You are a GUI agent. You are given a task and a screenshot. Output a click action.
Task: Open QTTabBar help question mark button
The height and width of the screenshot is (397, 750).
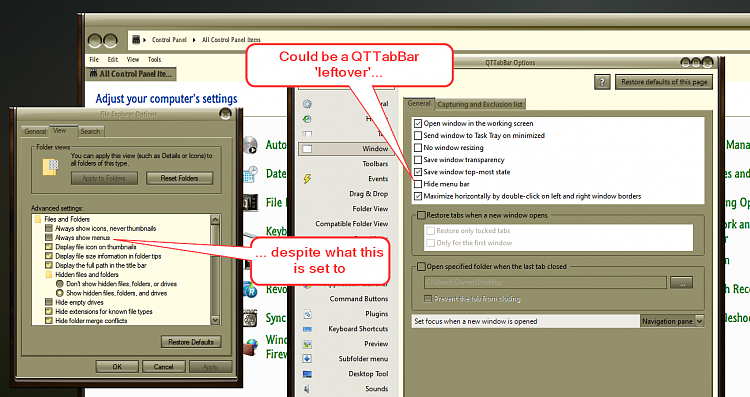(602, 82)
